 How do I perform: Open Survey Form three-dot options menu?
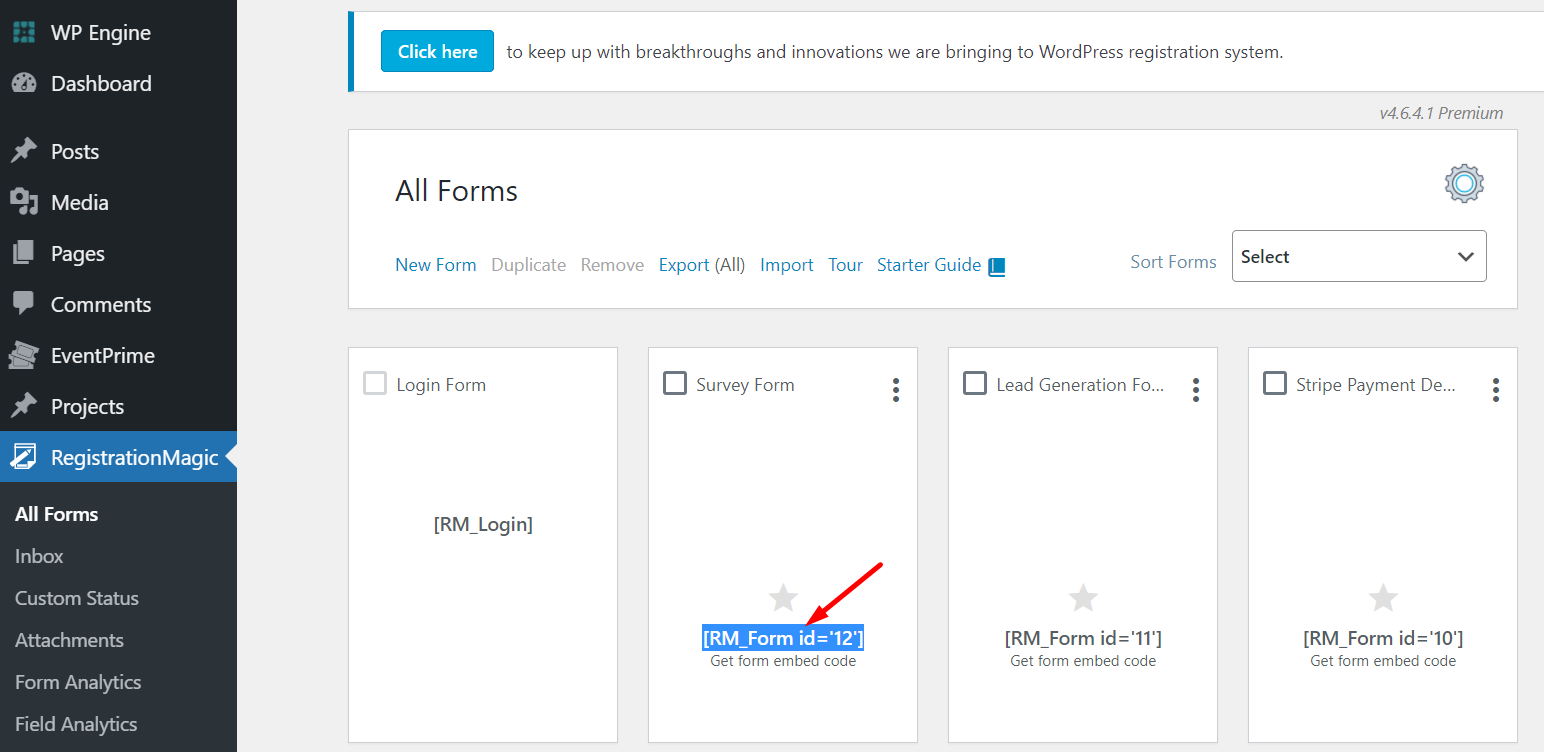point(896,390)
